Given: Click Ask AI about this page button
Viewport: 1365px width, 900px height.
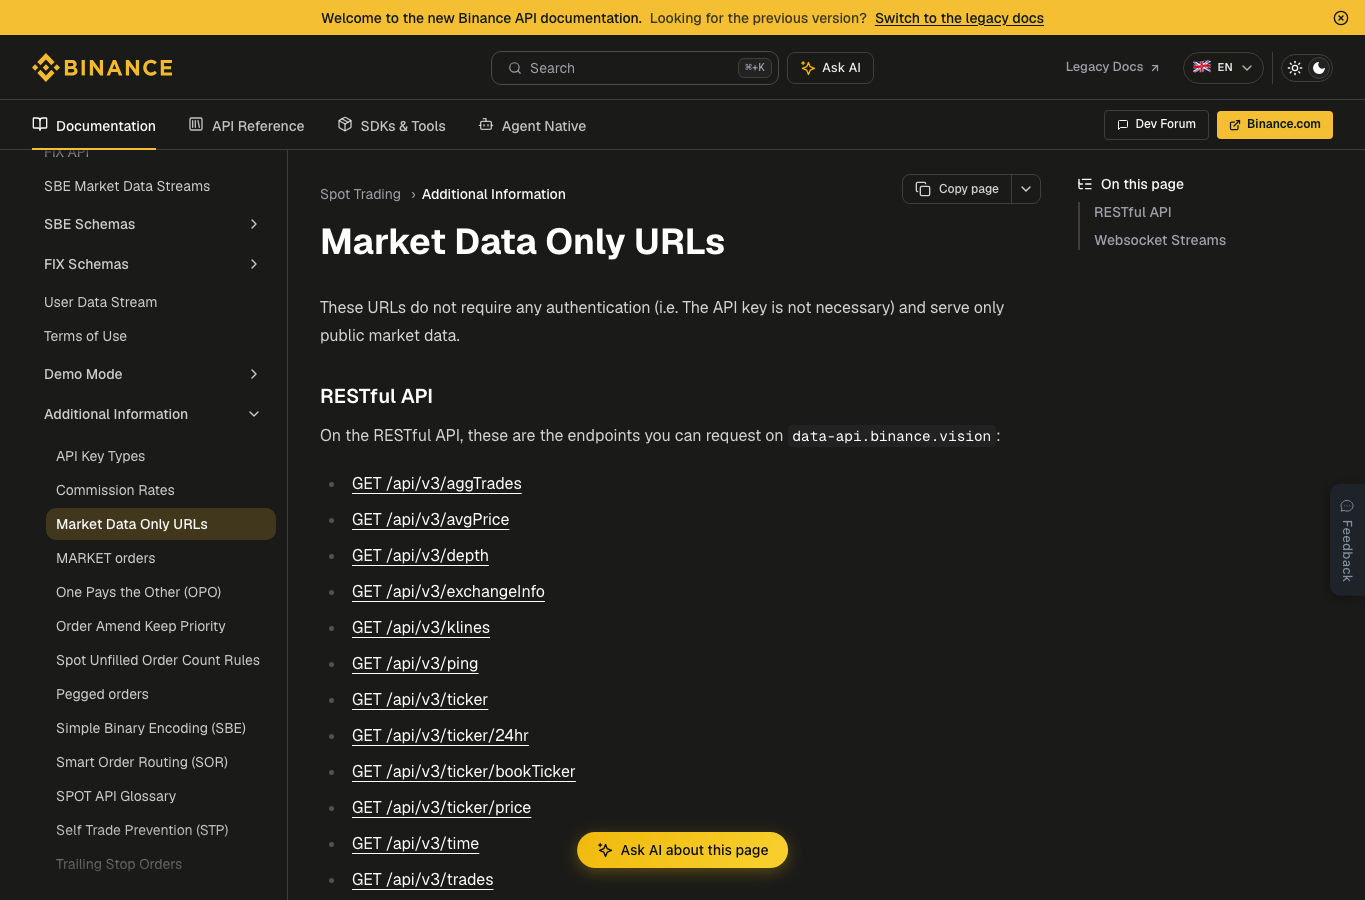Looking at the screenshot, I should tap(682, 850).
